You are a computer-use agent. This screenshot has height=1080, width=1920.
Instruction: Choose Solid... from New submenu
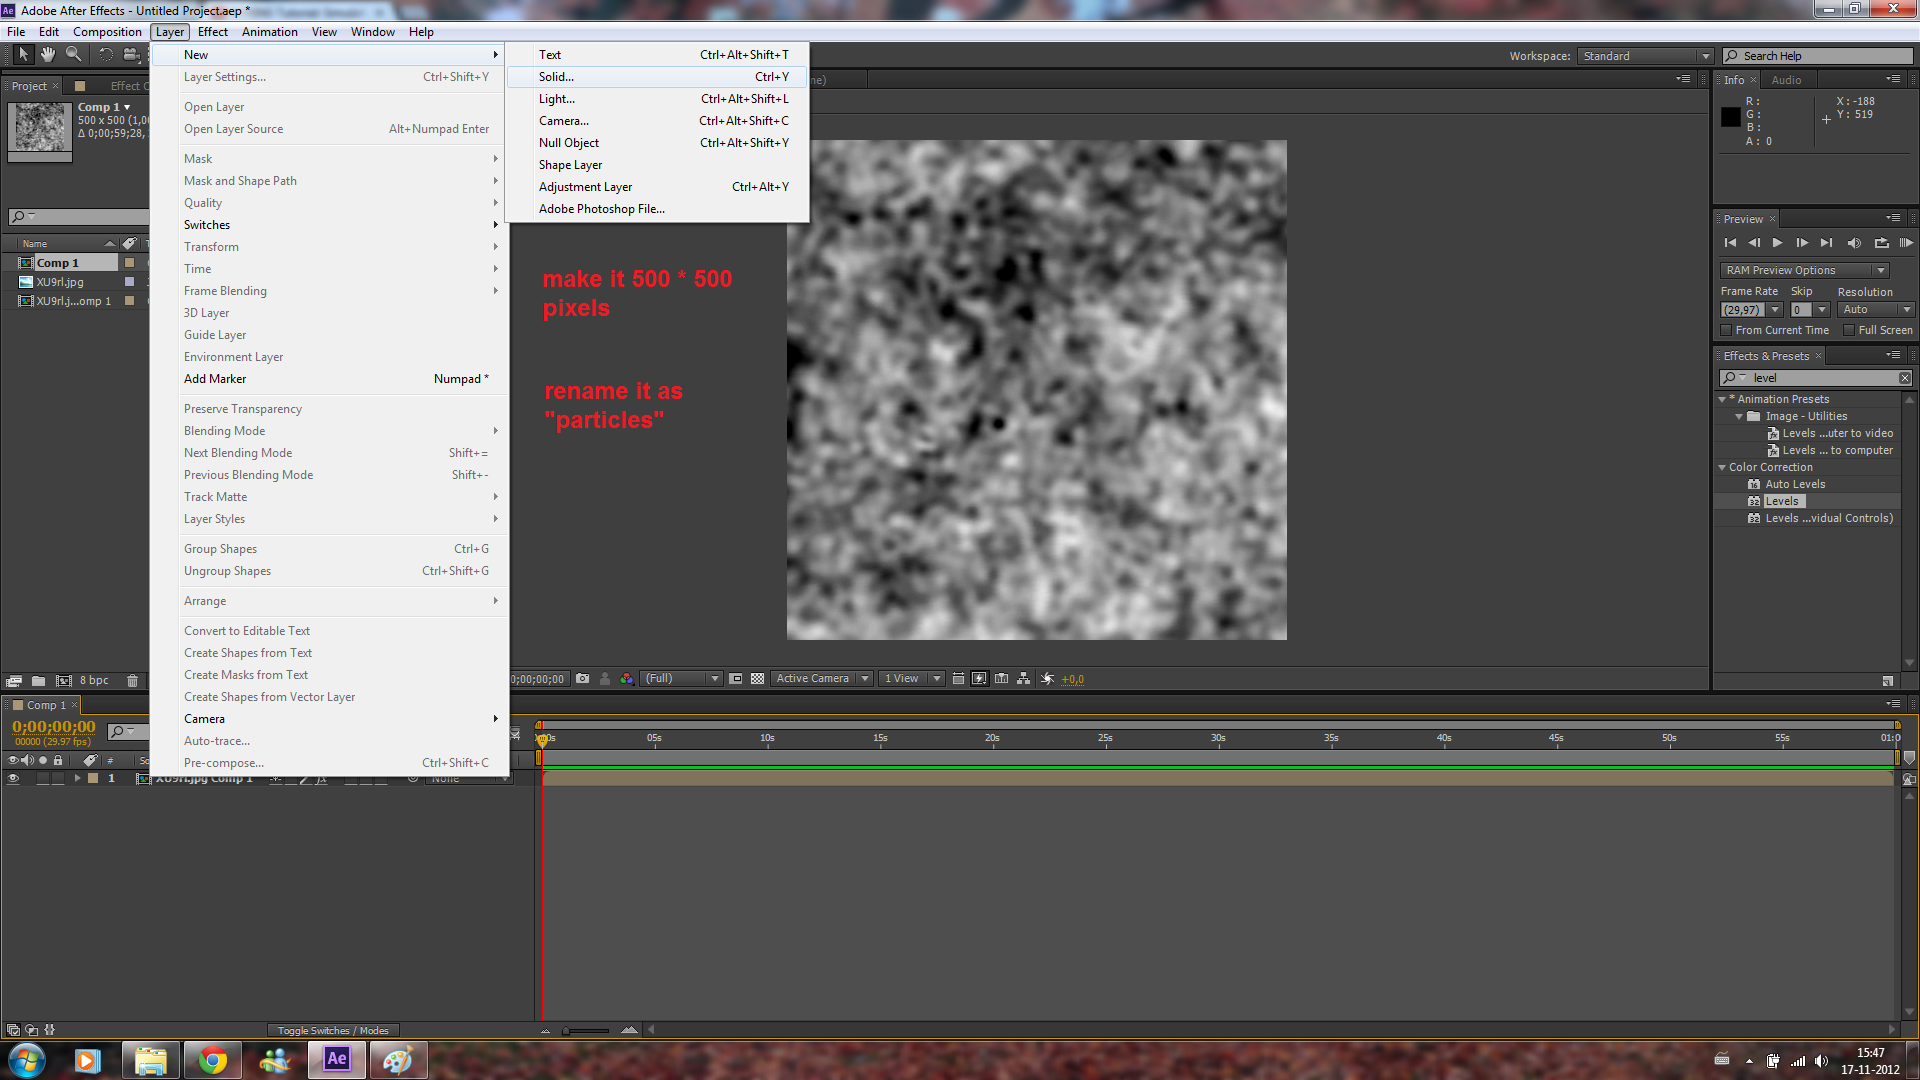[x=657, y=77]
